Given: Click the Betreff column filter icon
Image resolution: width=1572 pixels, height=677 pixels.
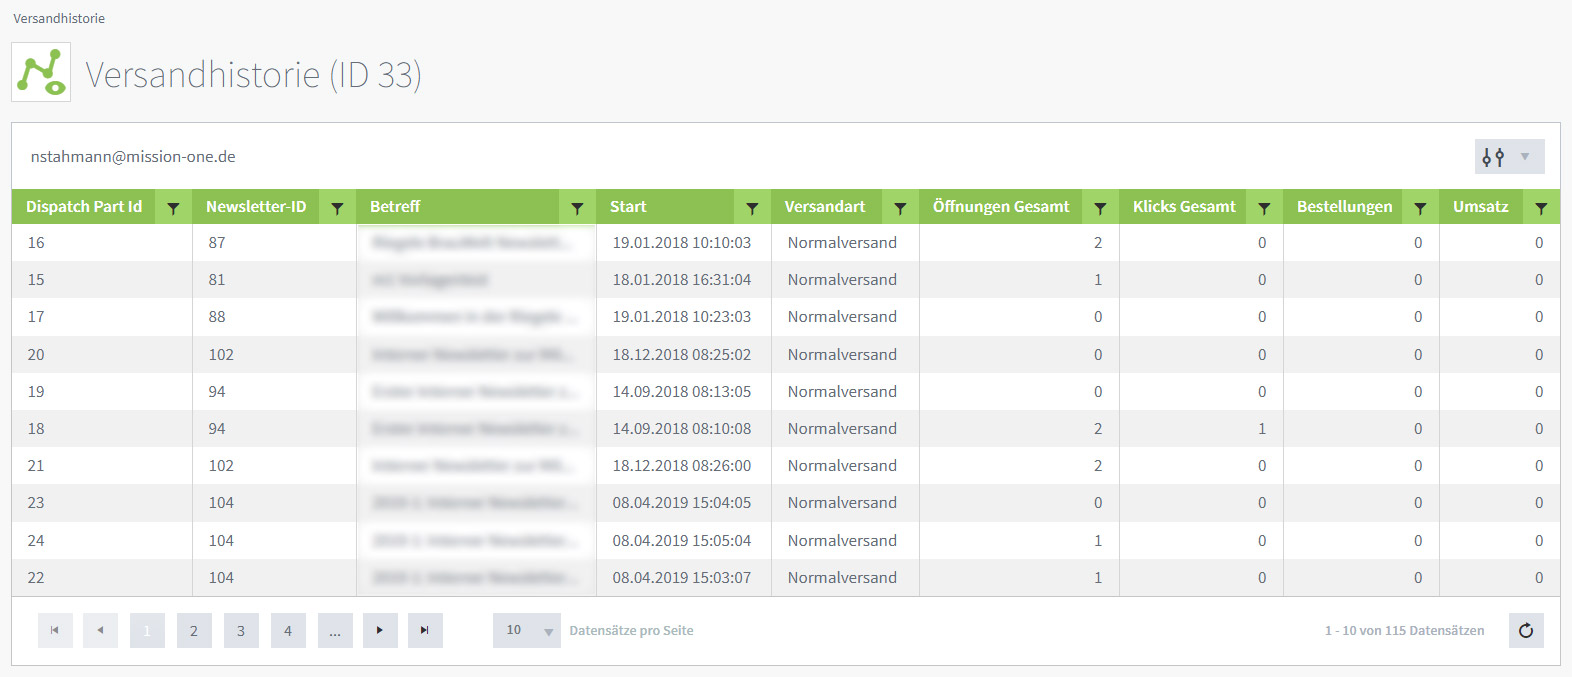Looking at the screenshot, I should tap(577, 208).
